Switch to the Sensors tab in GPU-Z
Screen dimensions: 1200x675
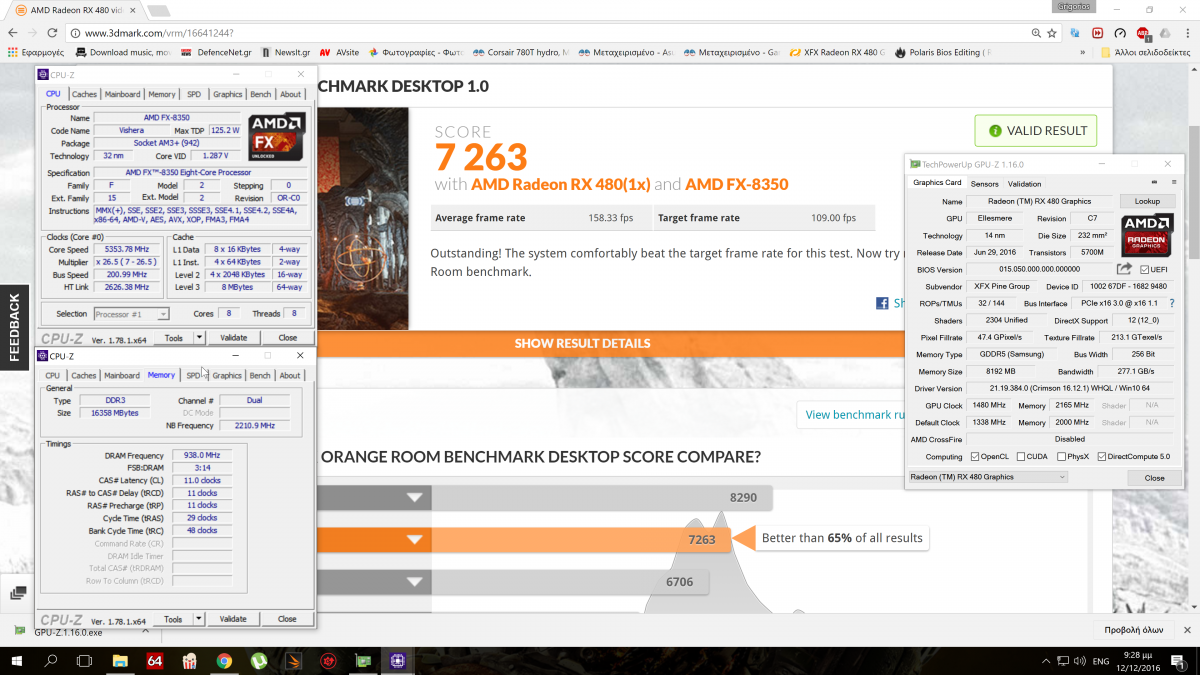pos(984,184)
